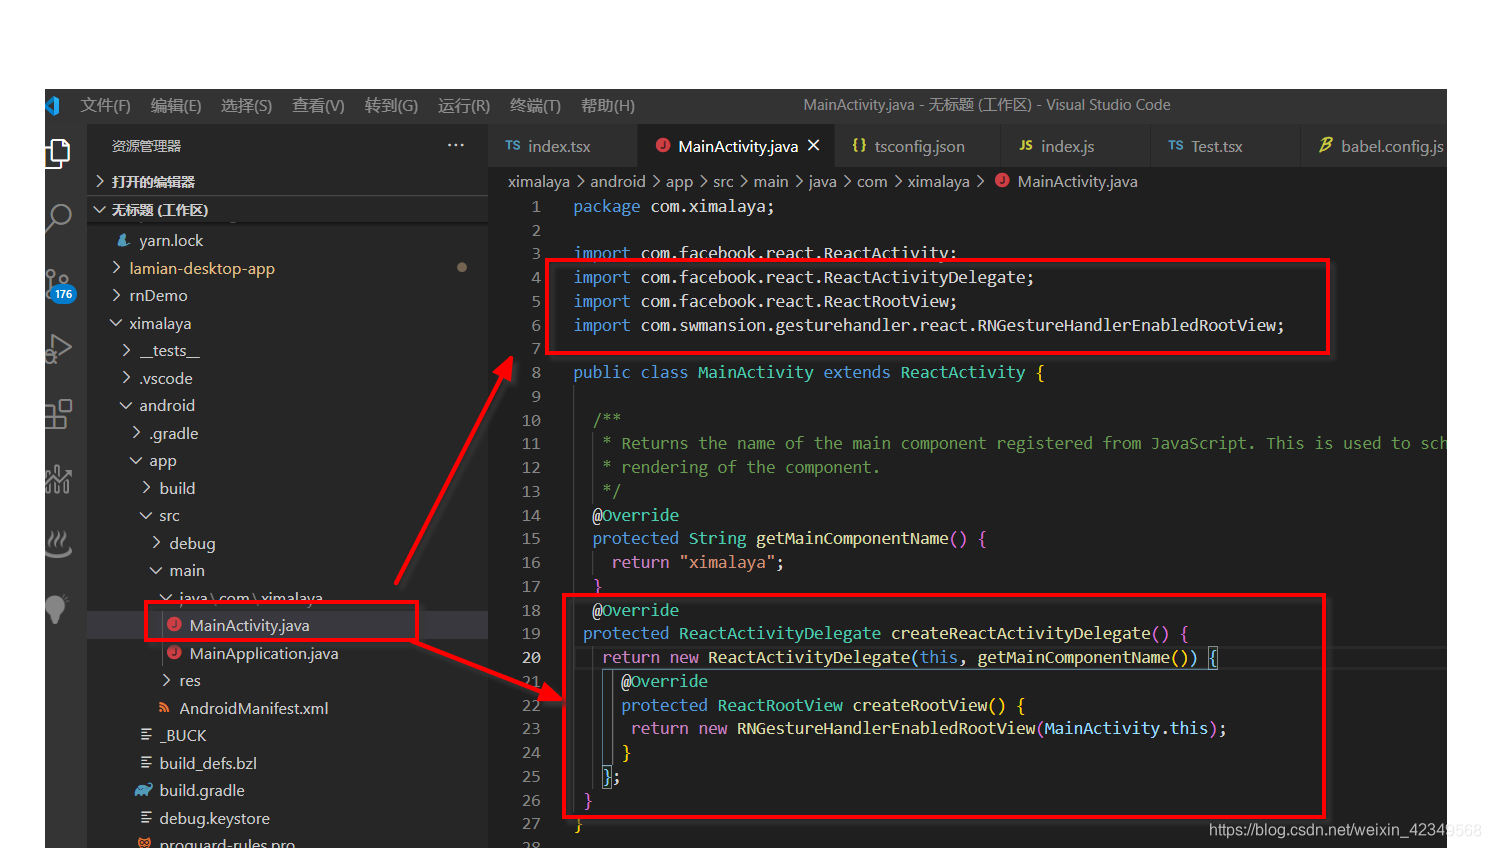Viewport: 1491px width, 849px height.
Task: Open the Run and Debug view
Action: 58,349
